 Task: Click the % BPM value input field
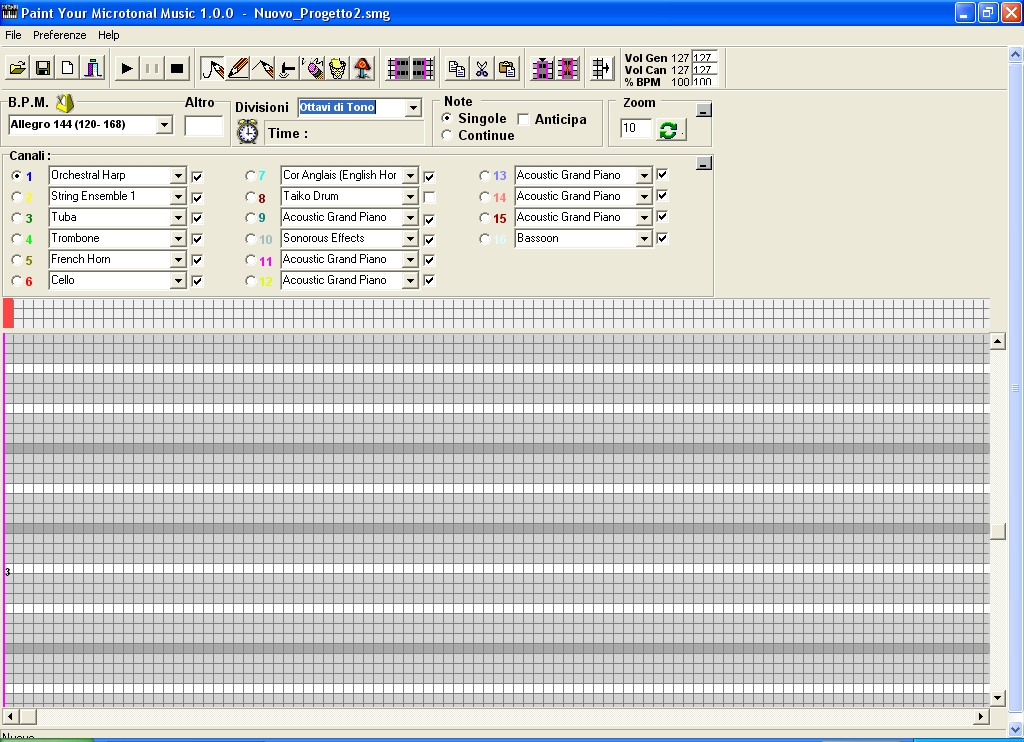pyautogui.click(x=705, y=82)
